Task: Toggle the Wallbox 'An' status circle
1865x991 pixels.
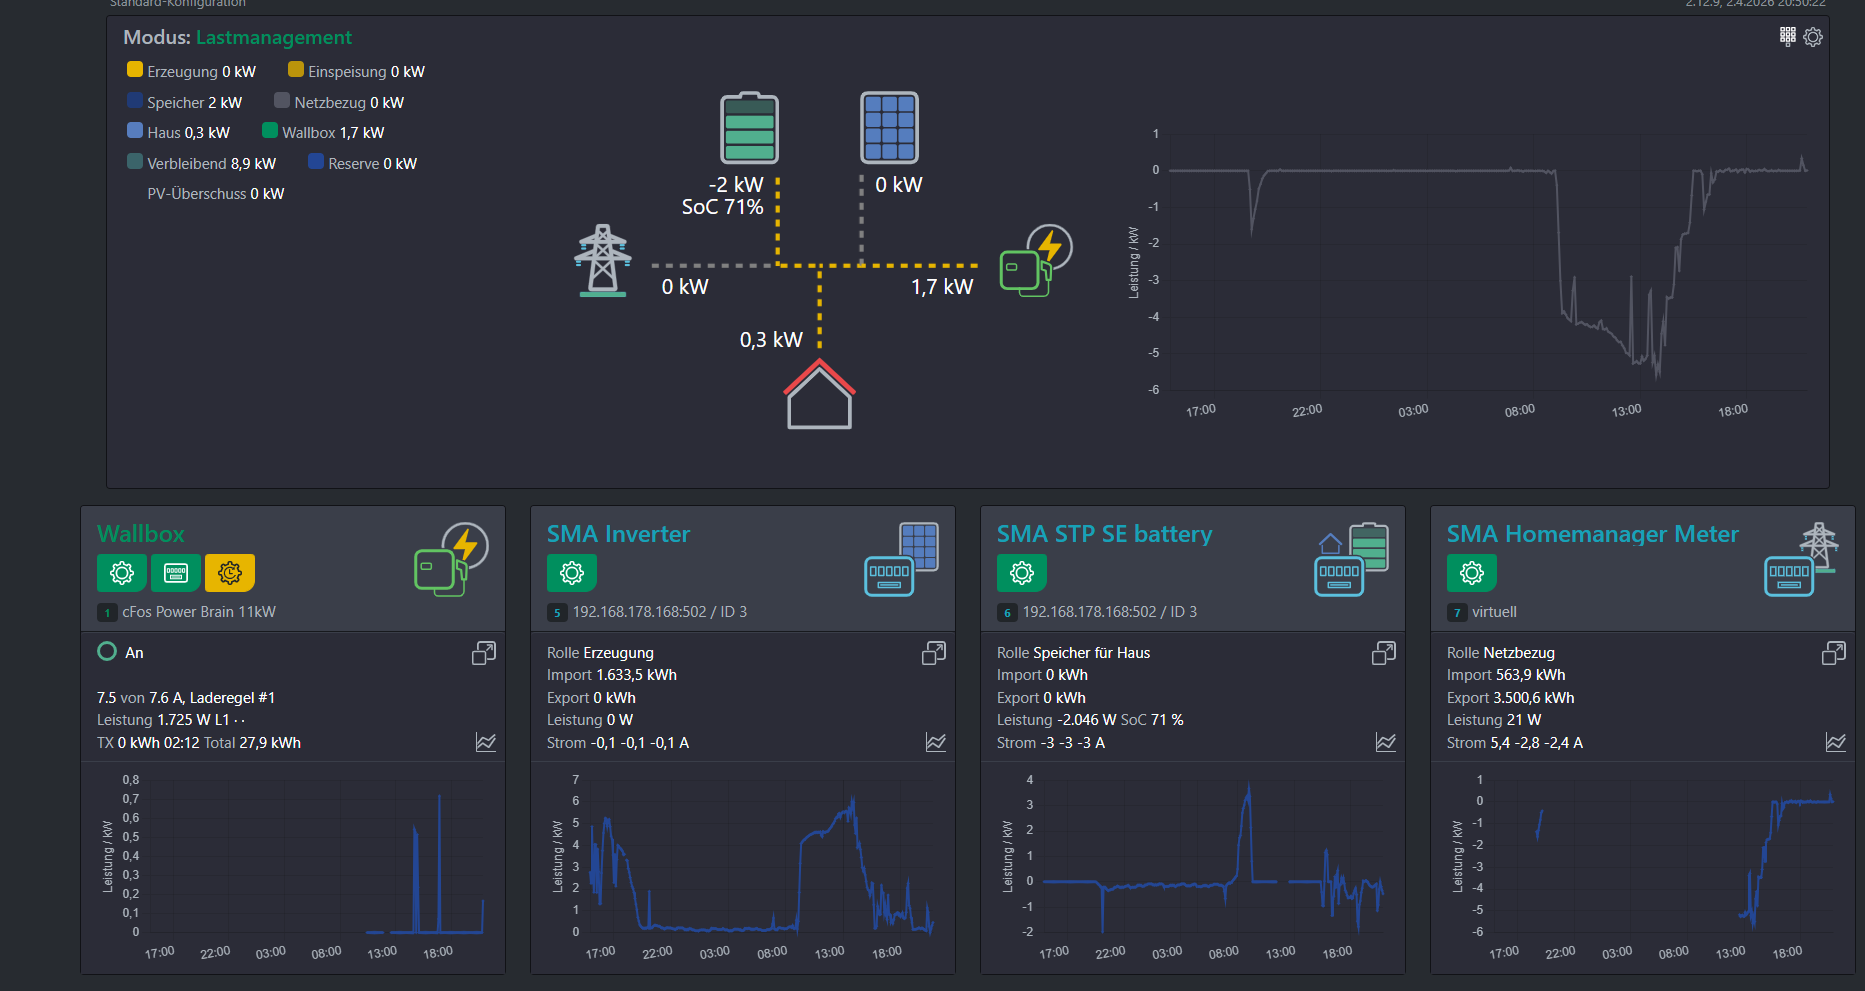Action: tap(107, 652)
